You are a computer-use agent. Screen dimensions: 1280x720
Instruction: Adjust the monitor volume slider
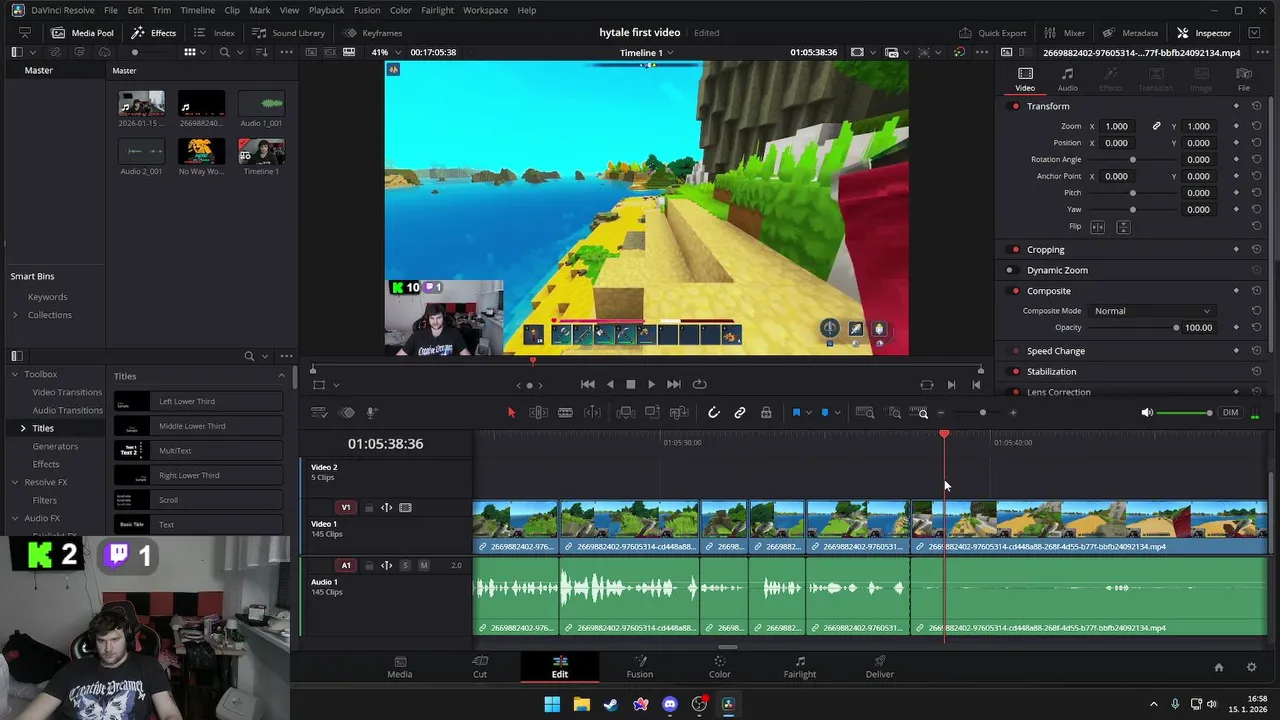pyautogui.click(x=1185, y=413)
